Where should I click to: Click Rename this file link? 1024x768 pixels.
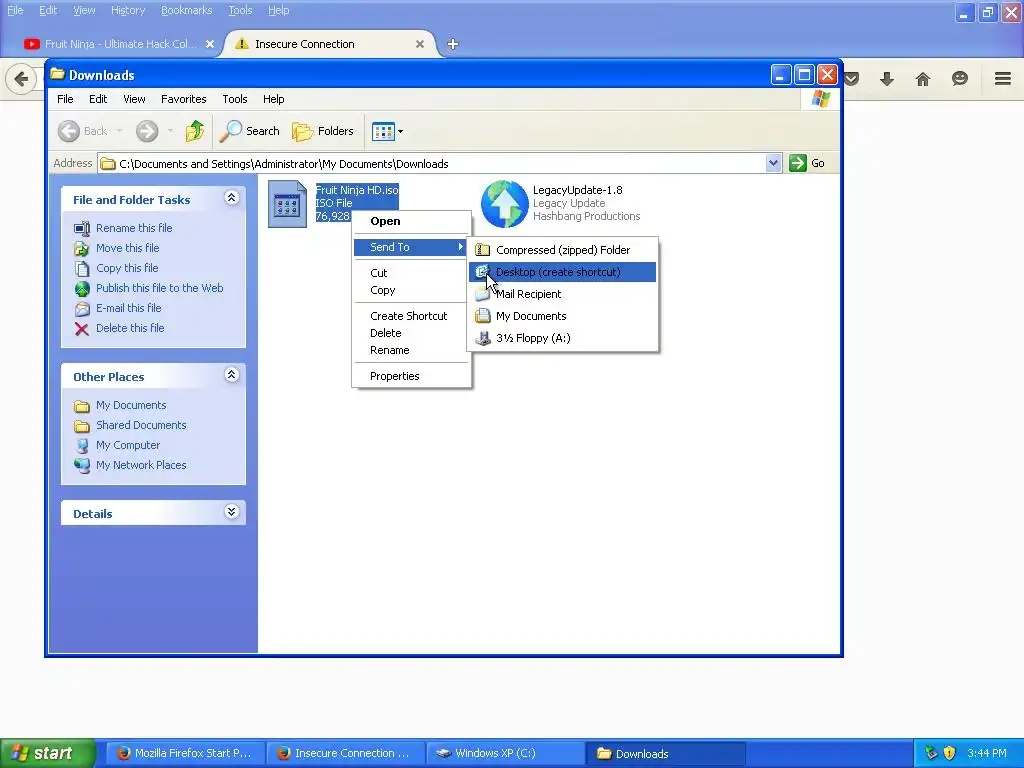pos(134,228)
